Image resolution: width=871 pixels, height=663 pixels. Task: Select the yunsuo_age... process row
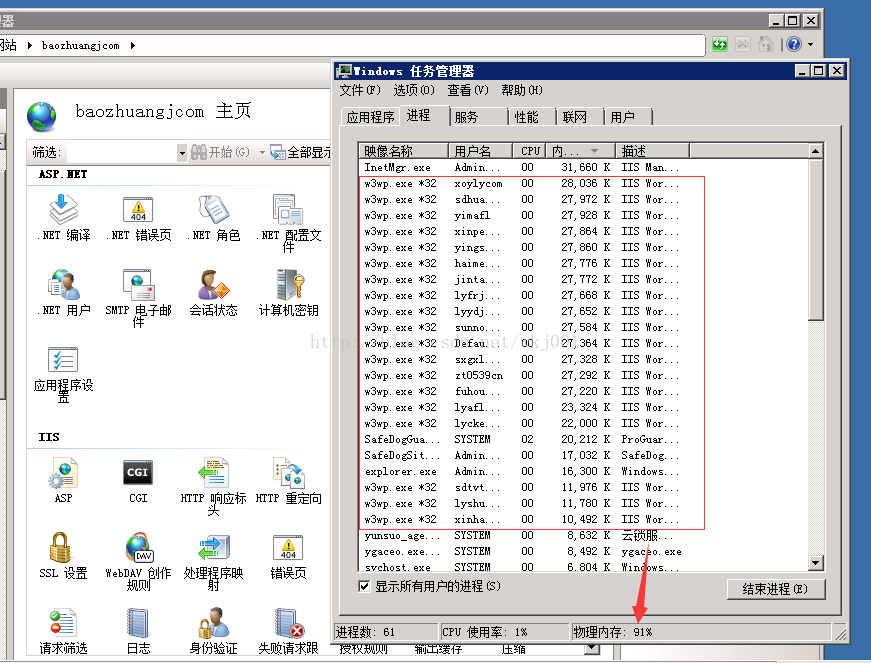[x=583, y=535]
